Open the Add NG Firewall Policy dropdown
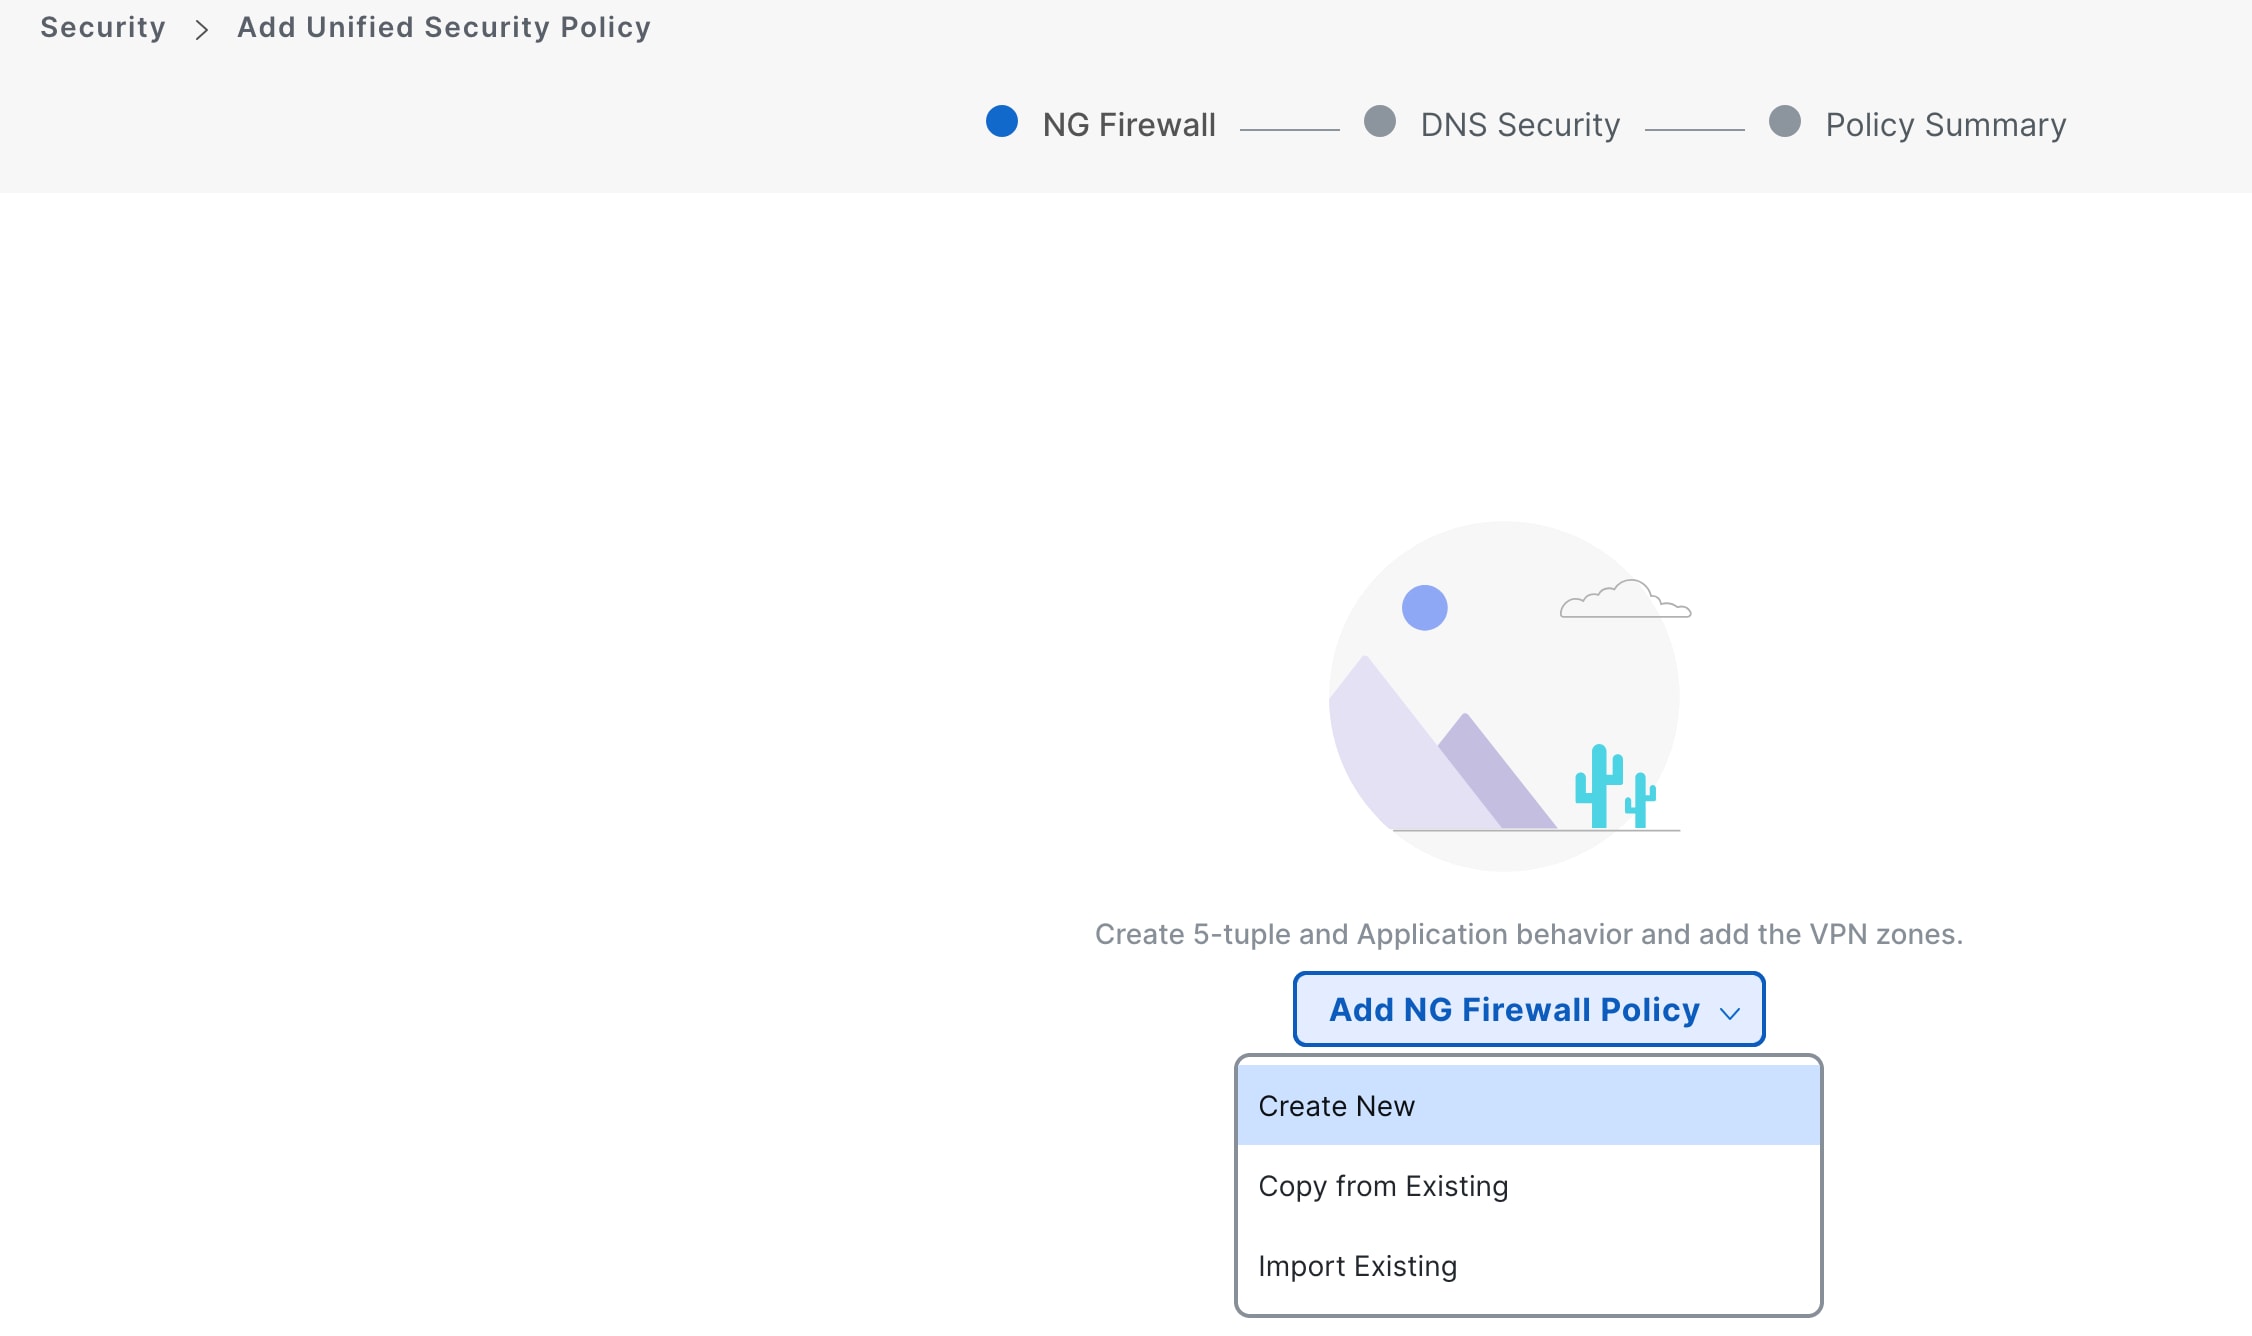Image resolution: width=2252 pixels, height=1336 pixels. (1512, 1010)
